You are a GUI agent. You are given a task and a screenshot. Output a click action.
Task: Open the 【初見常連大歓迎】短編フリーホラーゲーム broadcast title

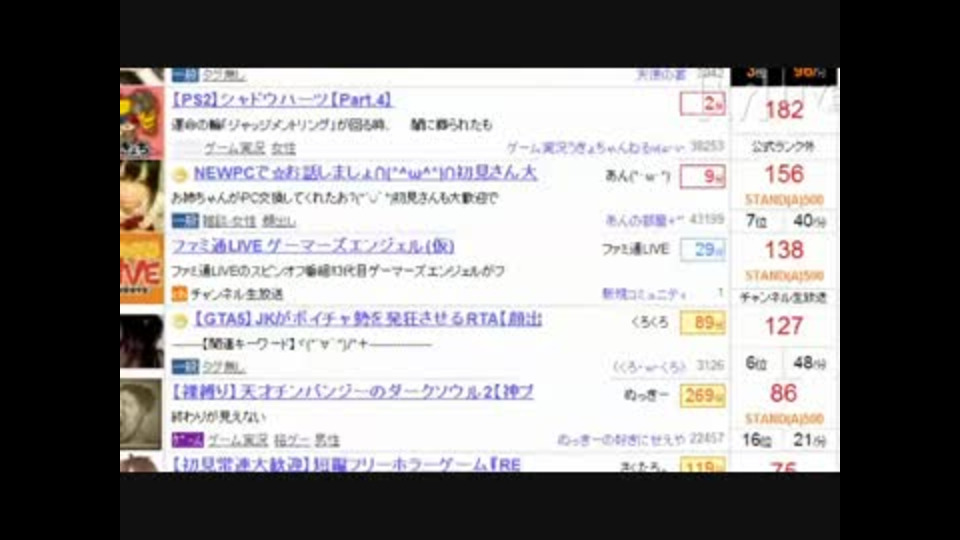click(346, 464)
